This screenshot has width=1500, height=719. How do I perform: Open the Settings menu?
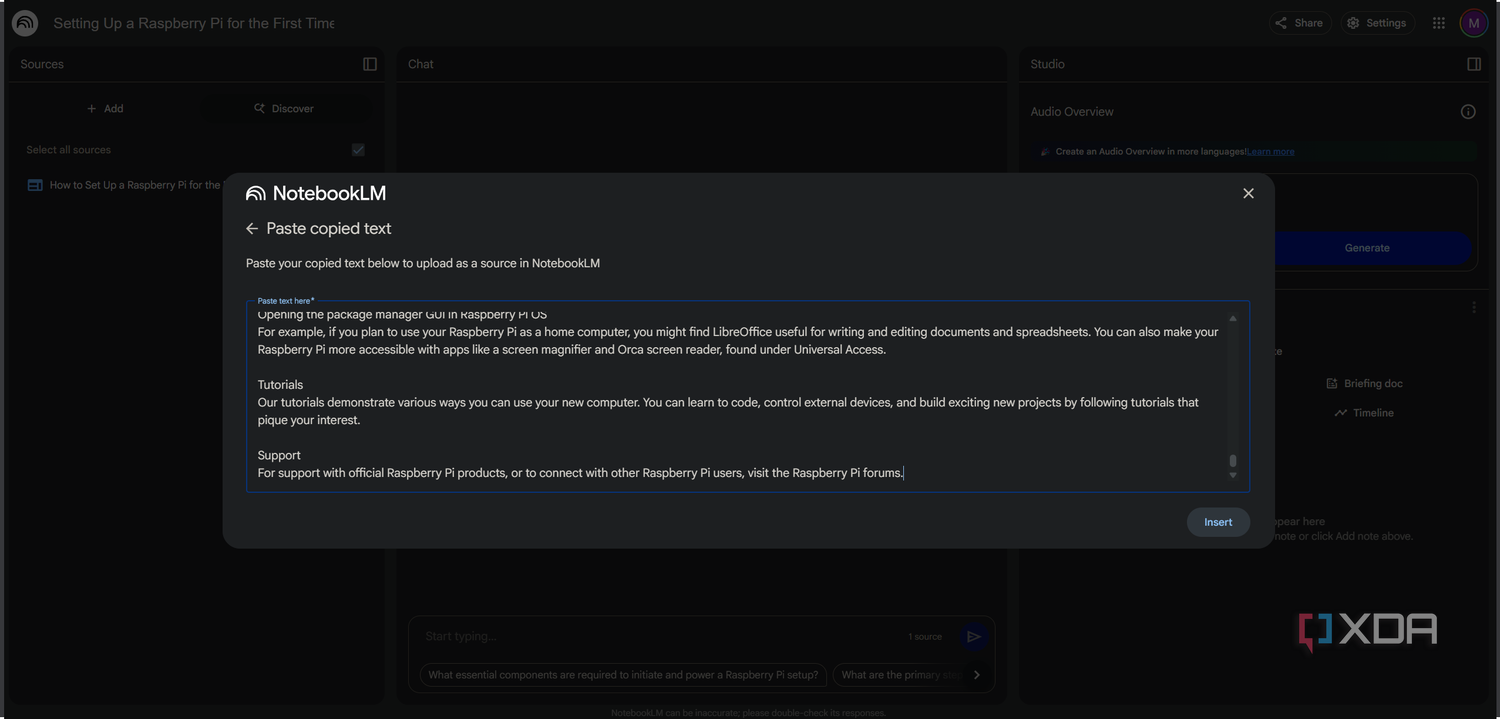(x=1378, y=23)
